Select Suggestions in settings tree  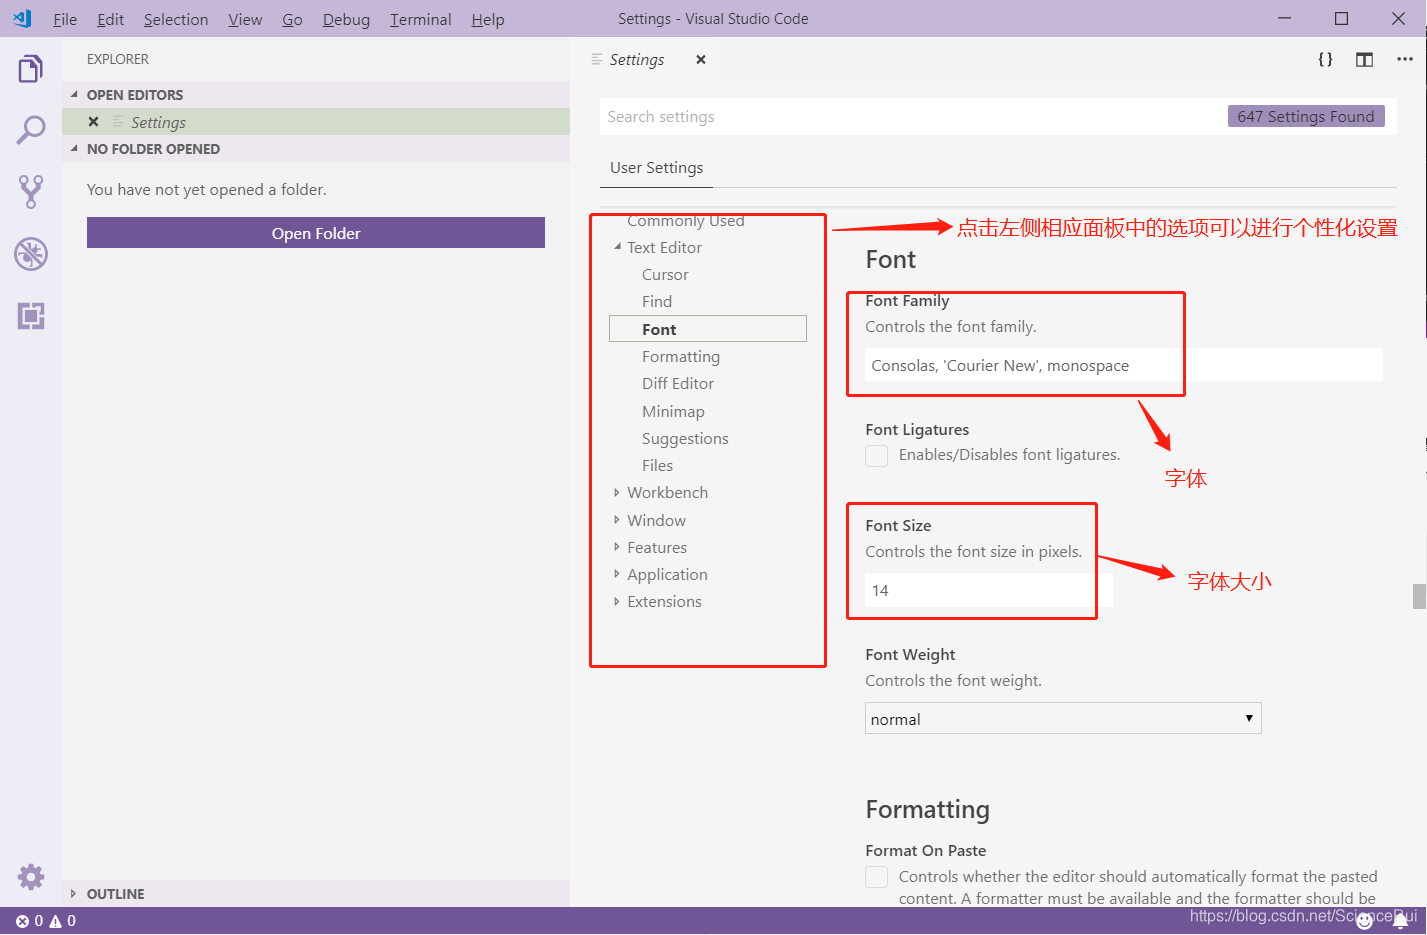[685, 438]
